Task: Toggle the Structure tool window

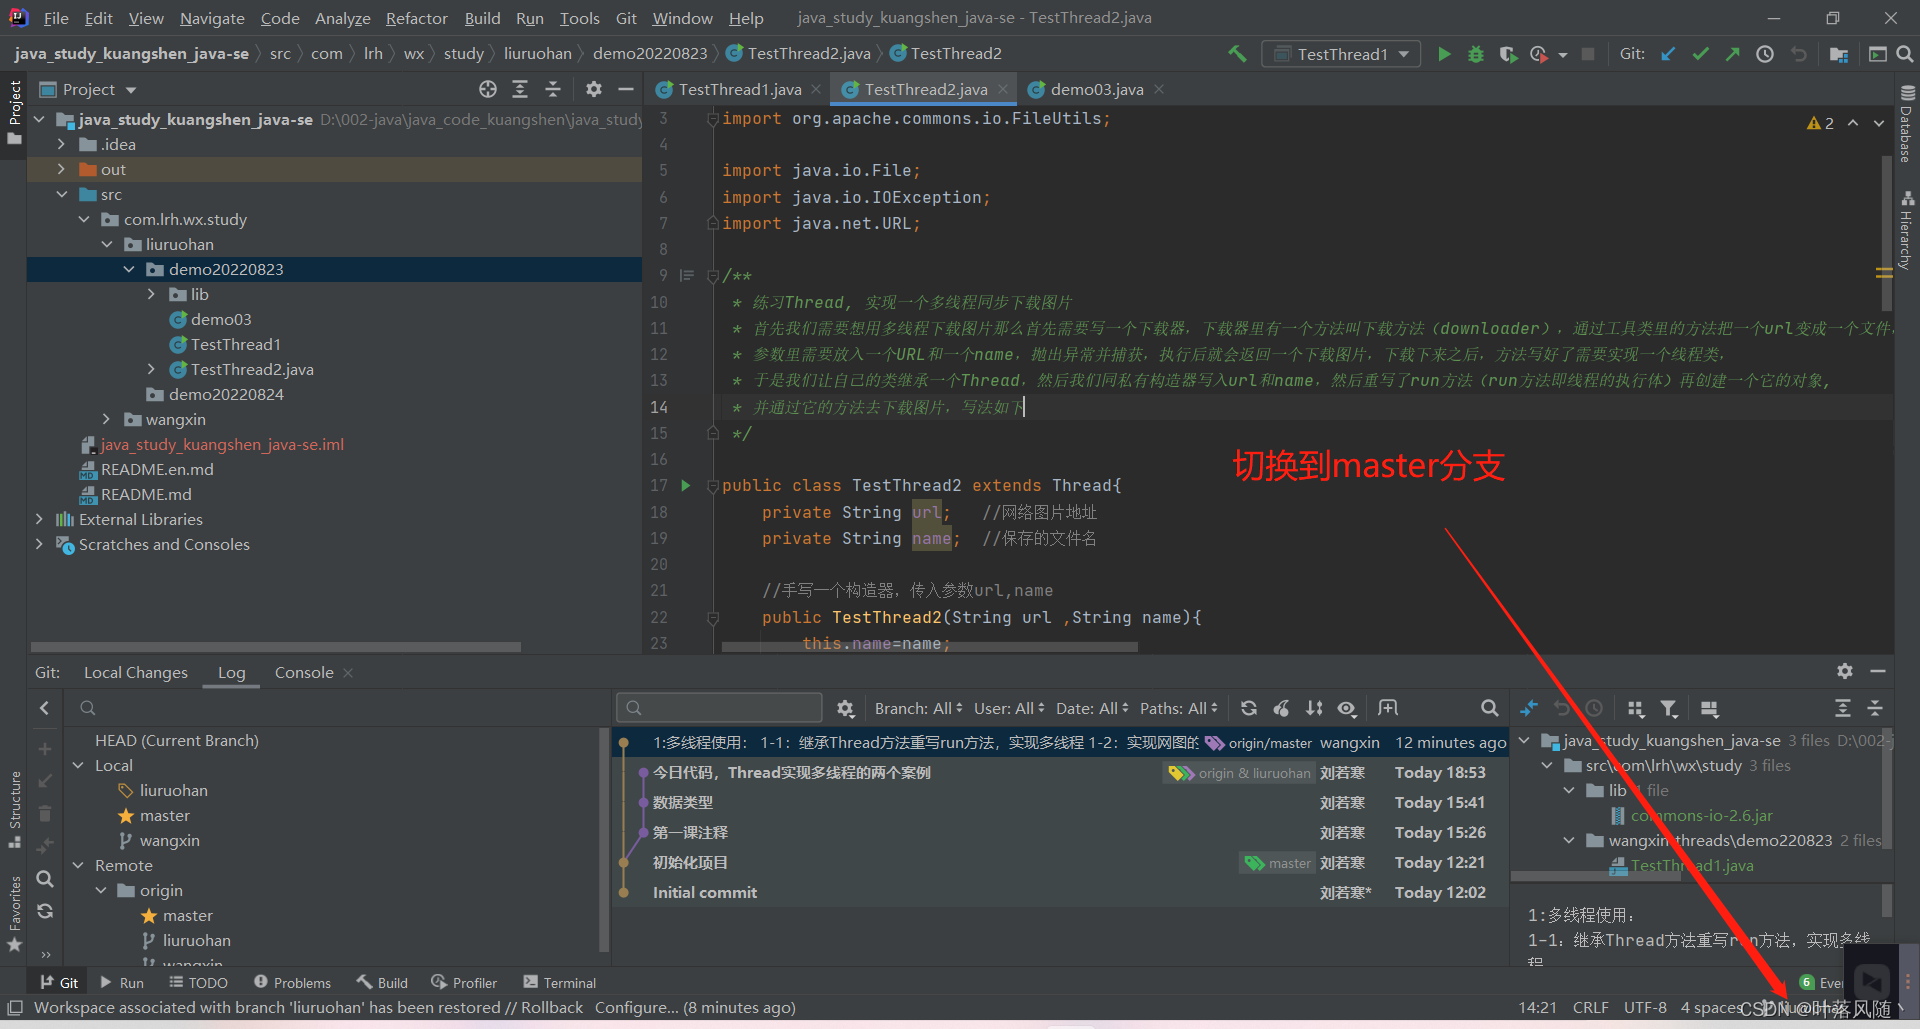Action: 14,810
